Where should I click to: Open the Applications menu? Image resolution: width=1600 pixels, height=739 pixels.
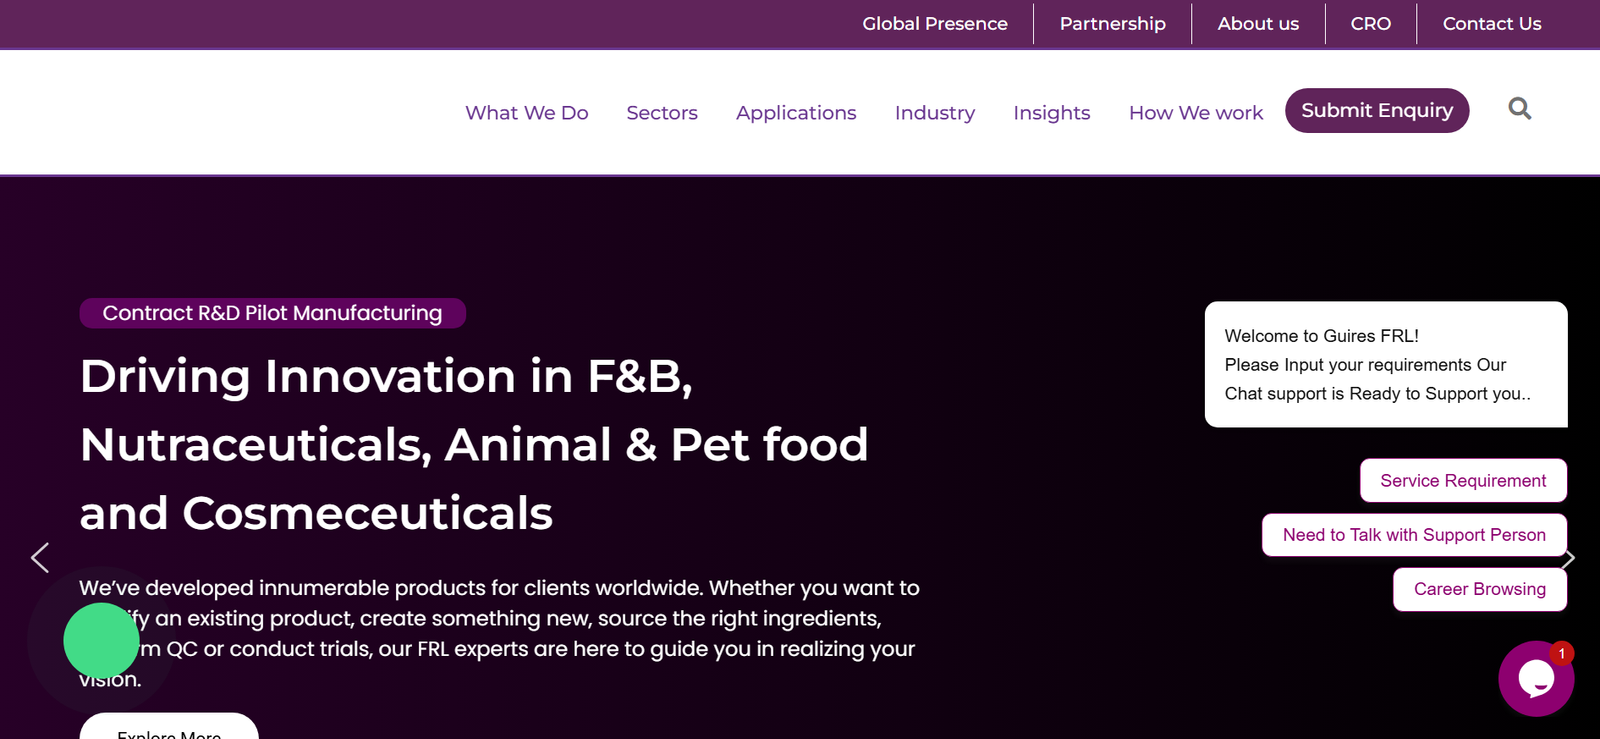[796, 113]
